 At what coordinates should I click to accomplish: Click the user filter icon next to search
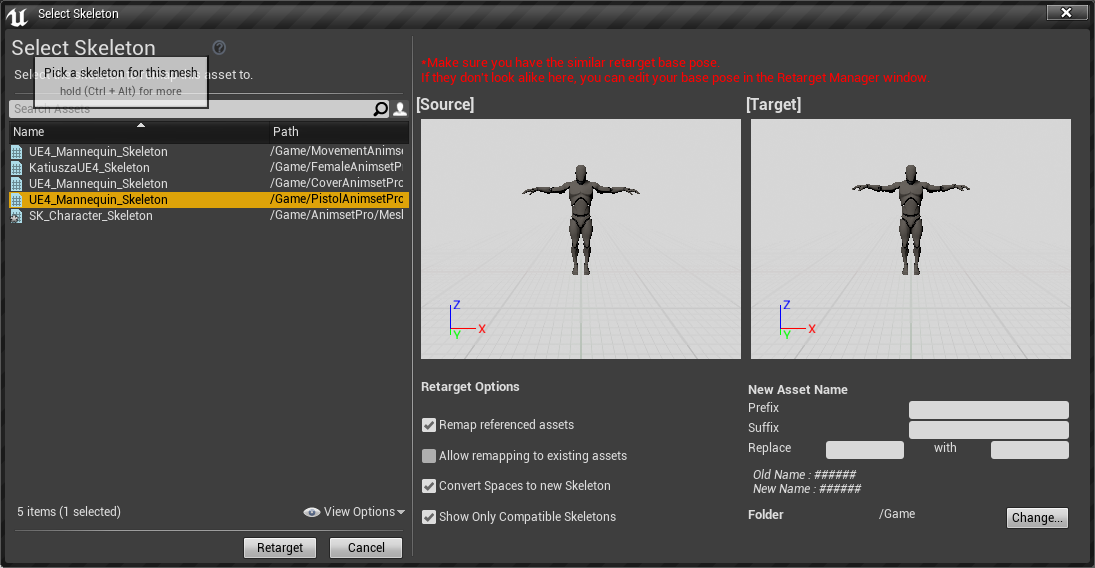pos(400,109)
